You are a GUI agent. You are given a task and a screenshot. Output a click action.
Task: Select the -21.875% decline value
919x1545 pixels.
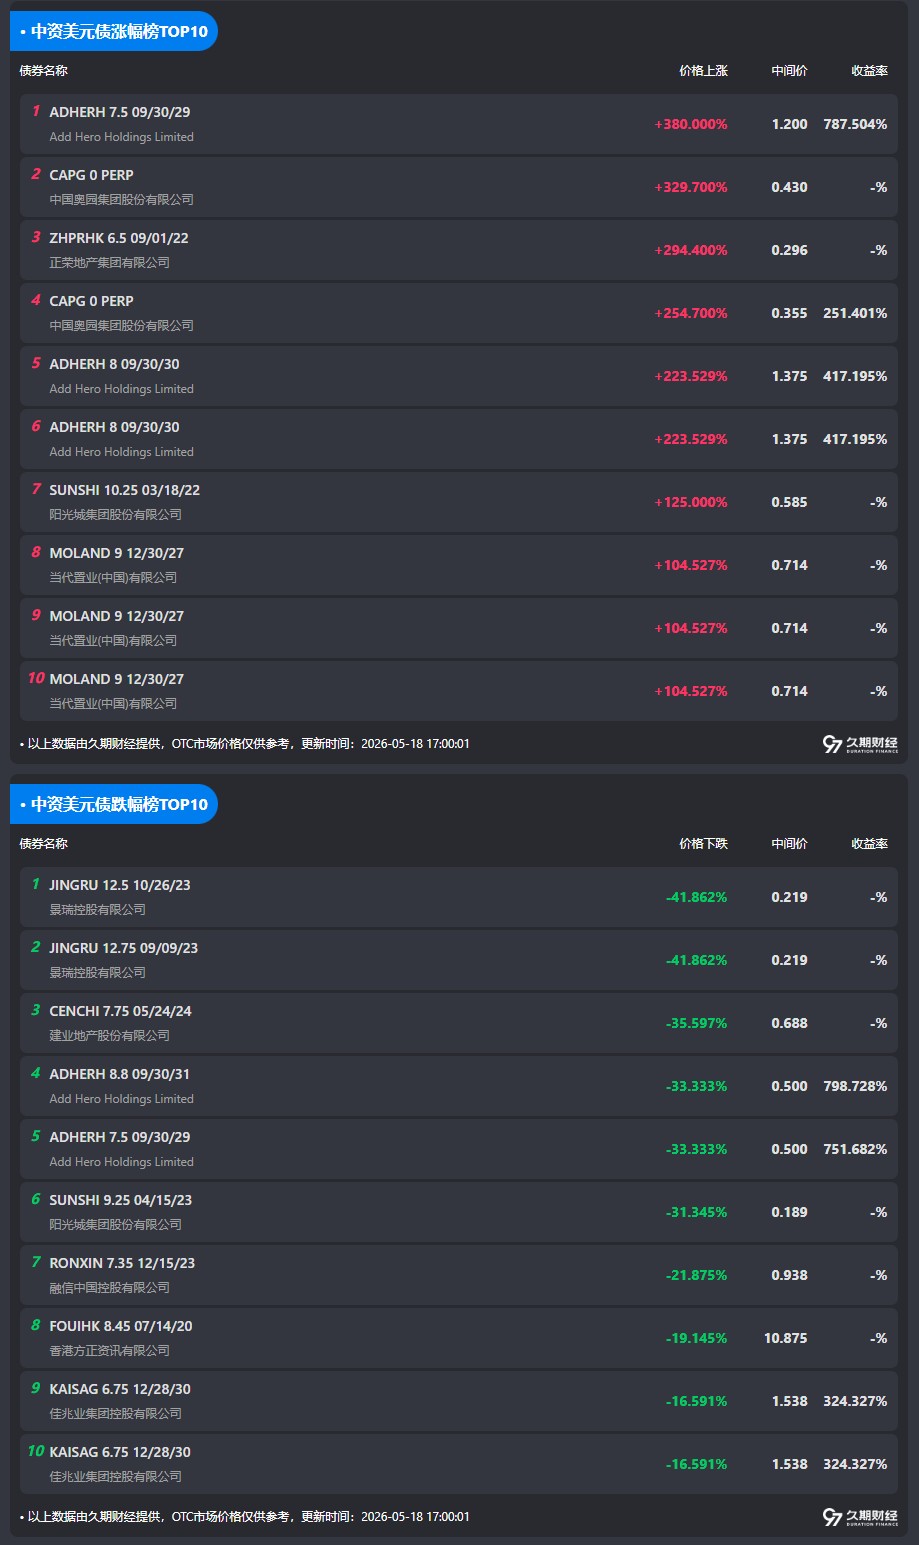coord(696,1276)
